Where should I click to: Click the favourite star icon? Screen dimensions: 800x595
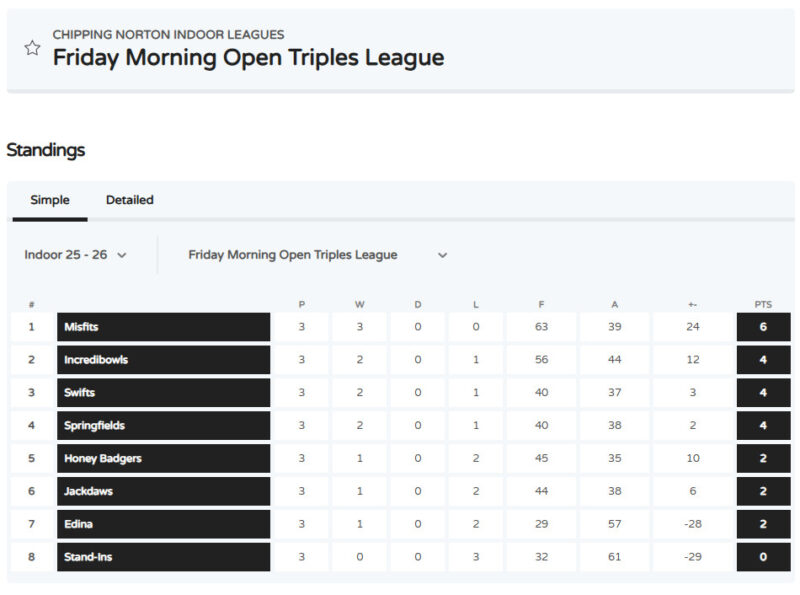click(32, 48)
